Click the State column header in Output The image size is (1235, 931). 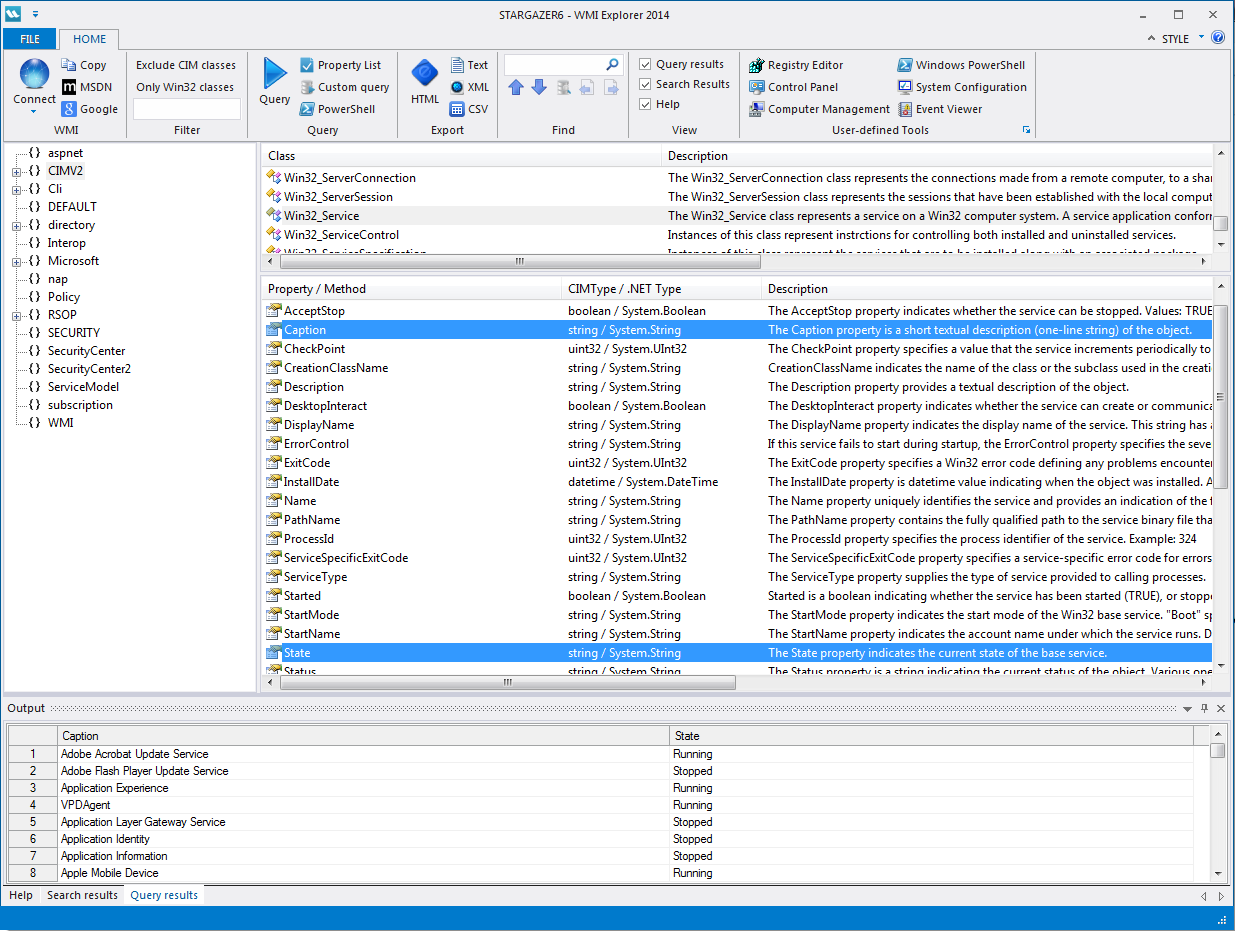pyautogui.click(x=931, y=736)
